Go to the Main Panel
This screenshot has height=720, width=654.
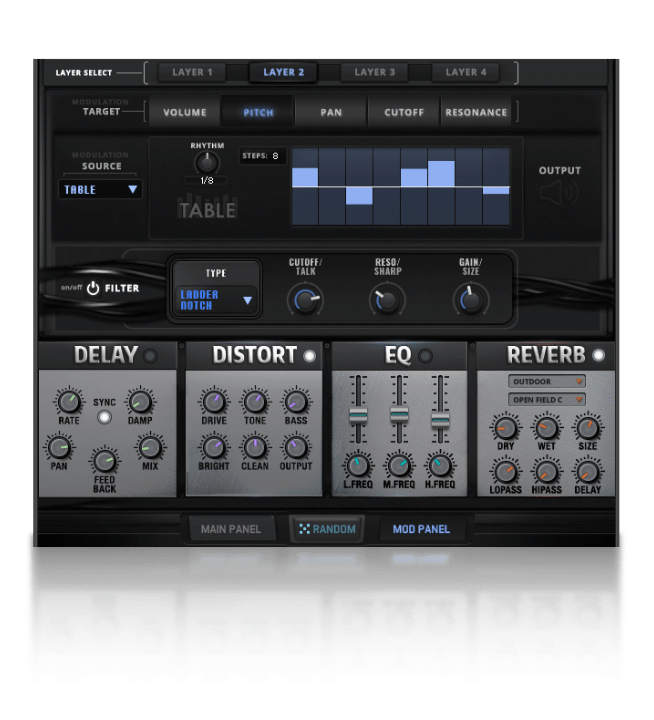[231, 529]
